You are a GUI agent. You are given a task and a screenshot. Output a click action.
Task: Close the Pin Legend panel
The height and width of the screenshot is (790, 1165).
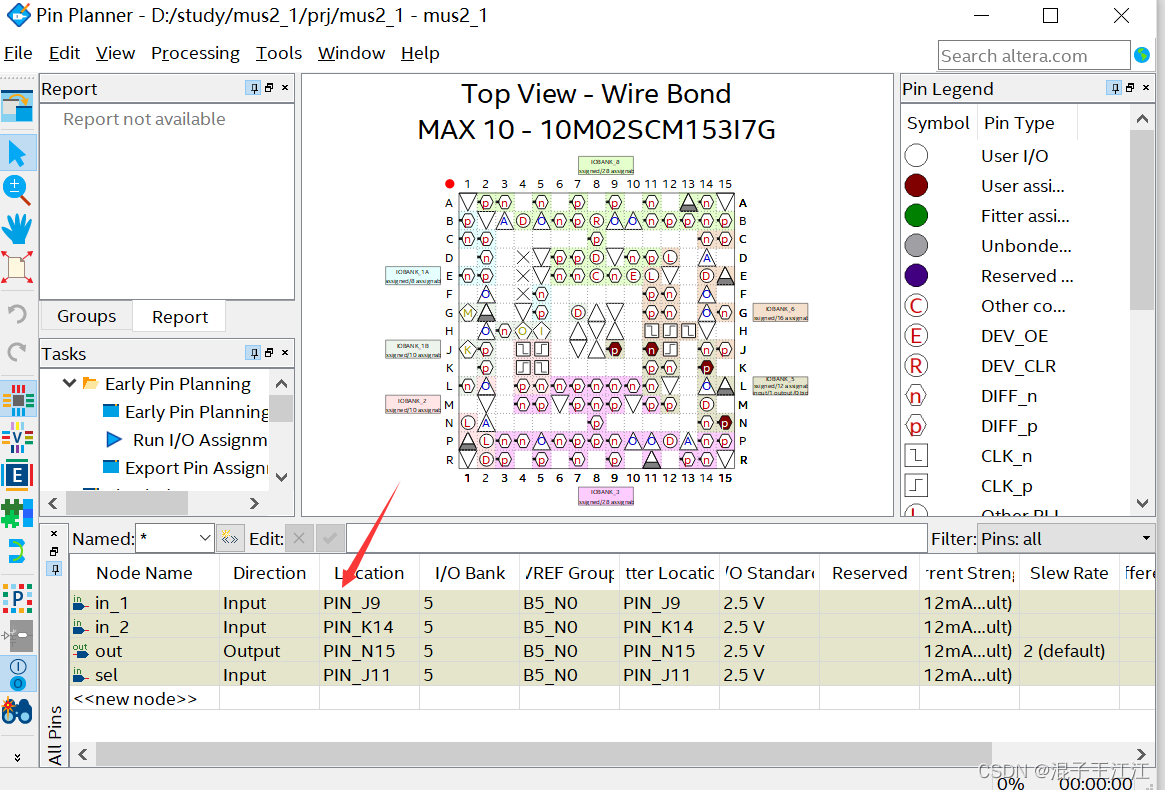1146,88
